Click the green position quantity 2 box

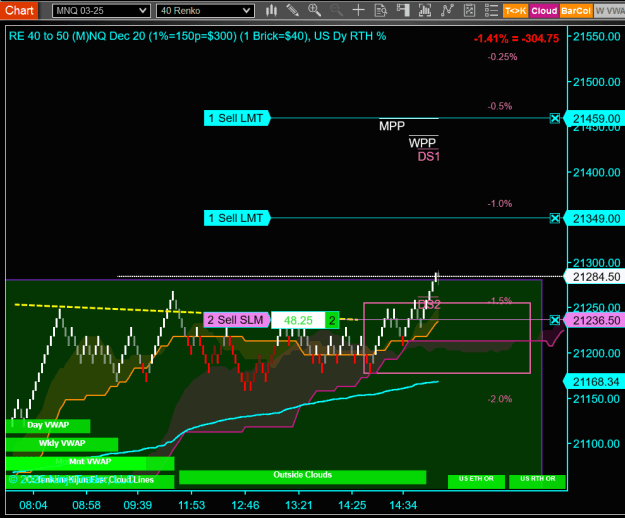[x=332, y=320]
